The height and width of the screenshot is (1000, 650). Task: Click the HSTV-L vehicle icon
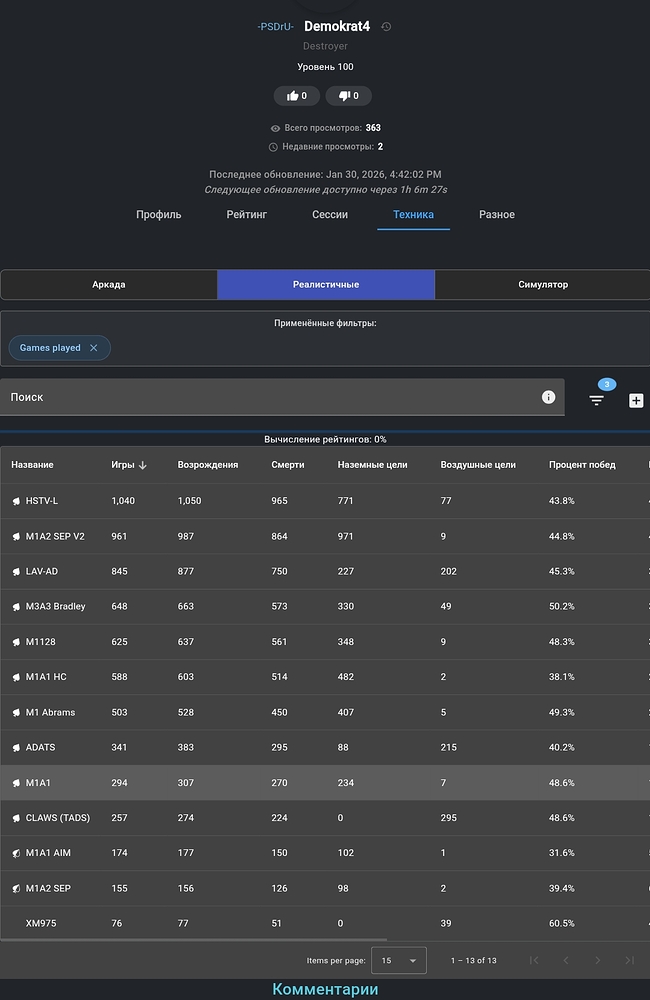17,501
